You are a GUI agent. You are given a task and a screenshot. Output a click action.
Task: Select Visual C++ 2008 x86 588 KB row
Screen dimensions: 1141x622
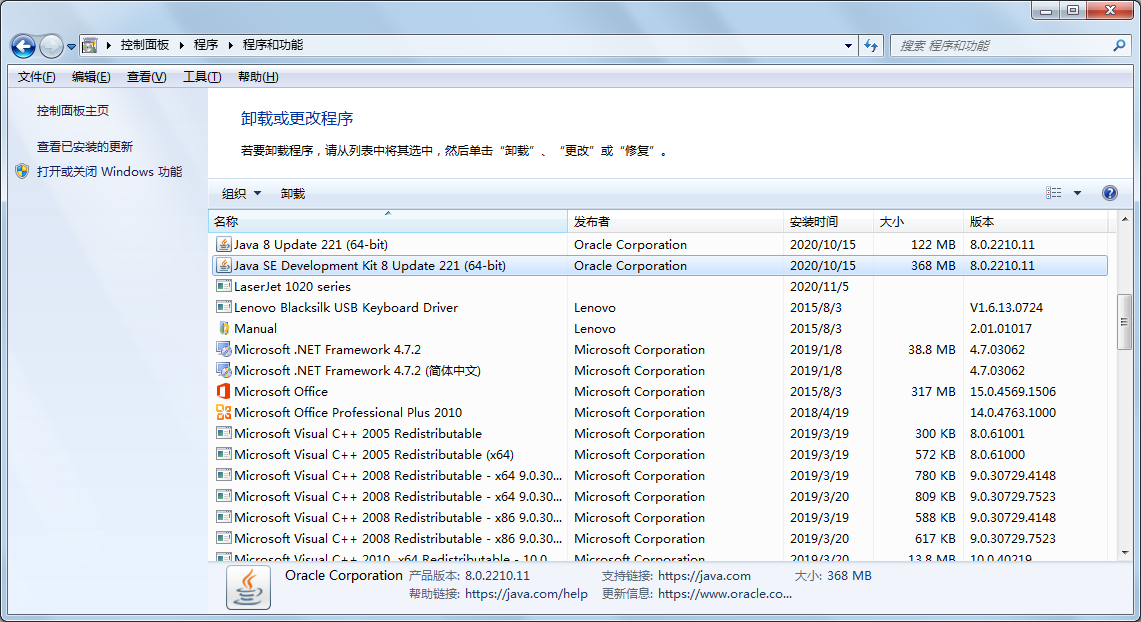660,517
